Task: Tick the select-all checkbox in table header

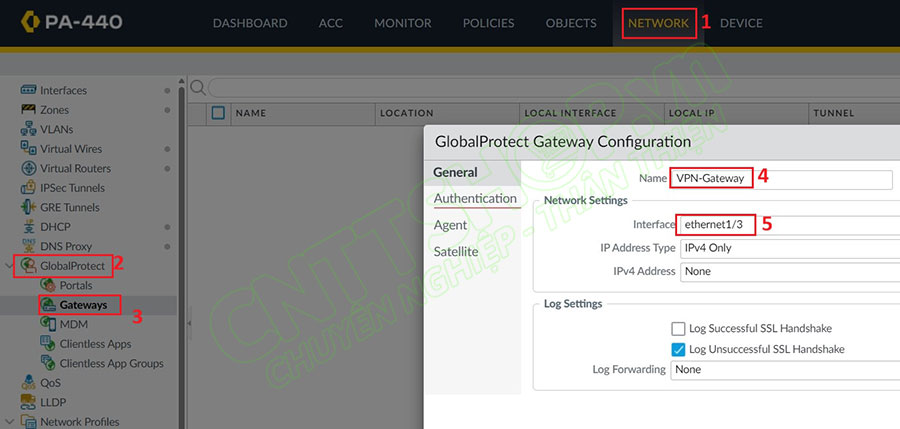Action: coord(218,113)
